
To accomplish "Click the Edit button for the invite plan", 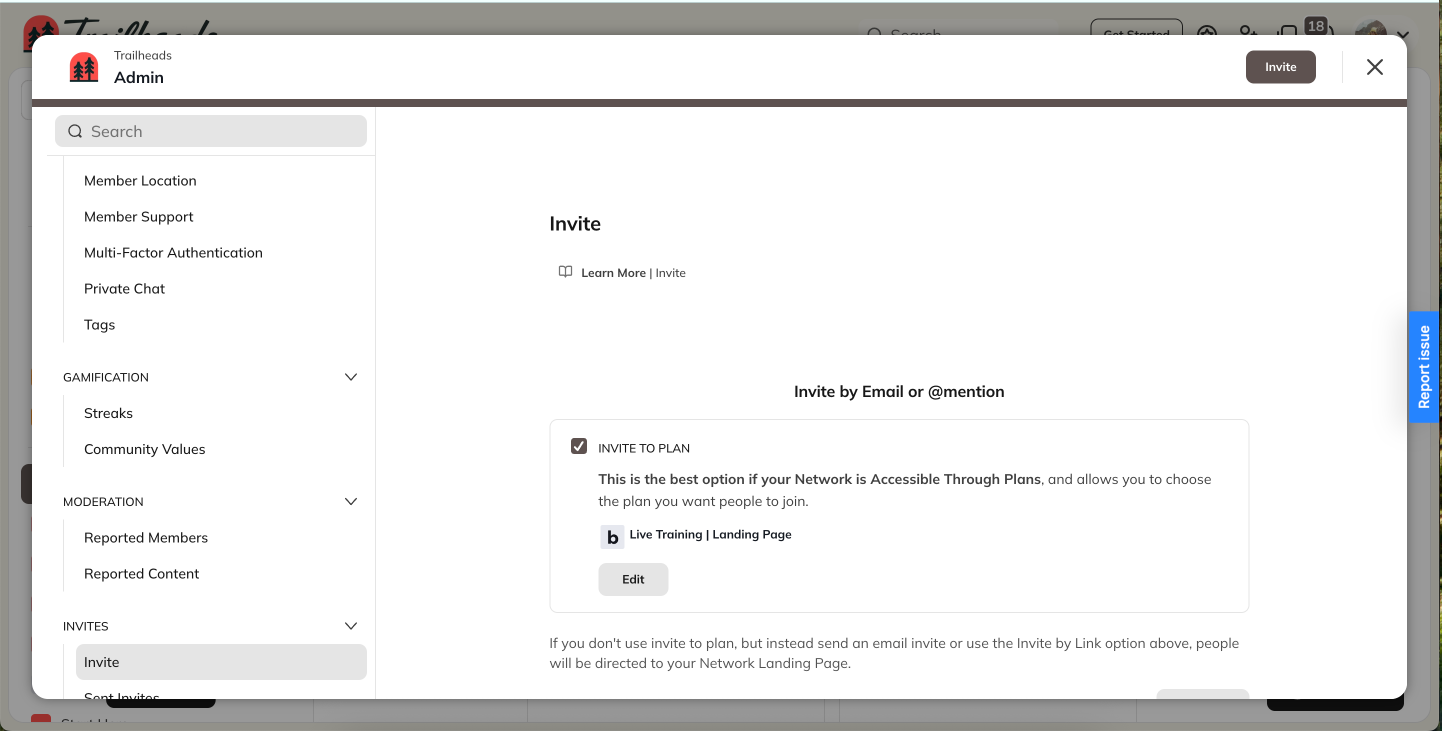I will tap(633, 579).
